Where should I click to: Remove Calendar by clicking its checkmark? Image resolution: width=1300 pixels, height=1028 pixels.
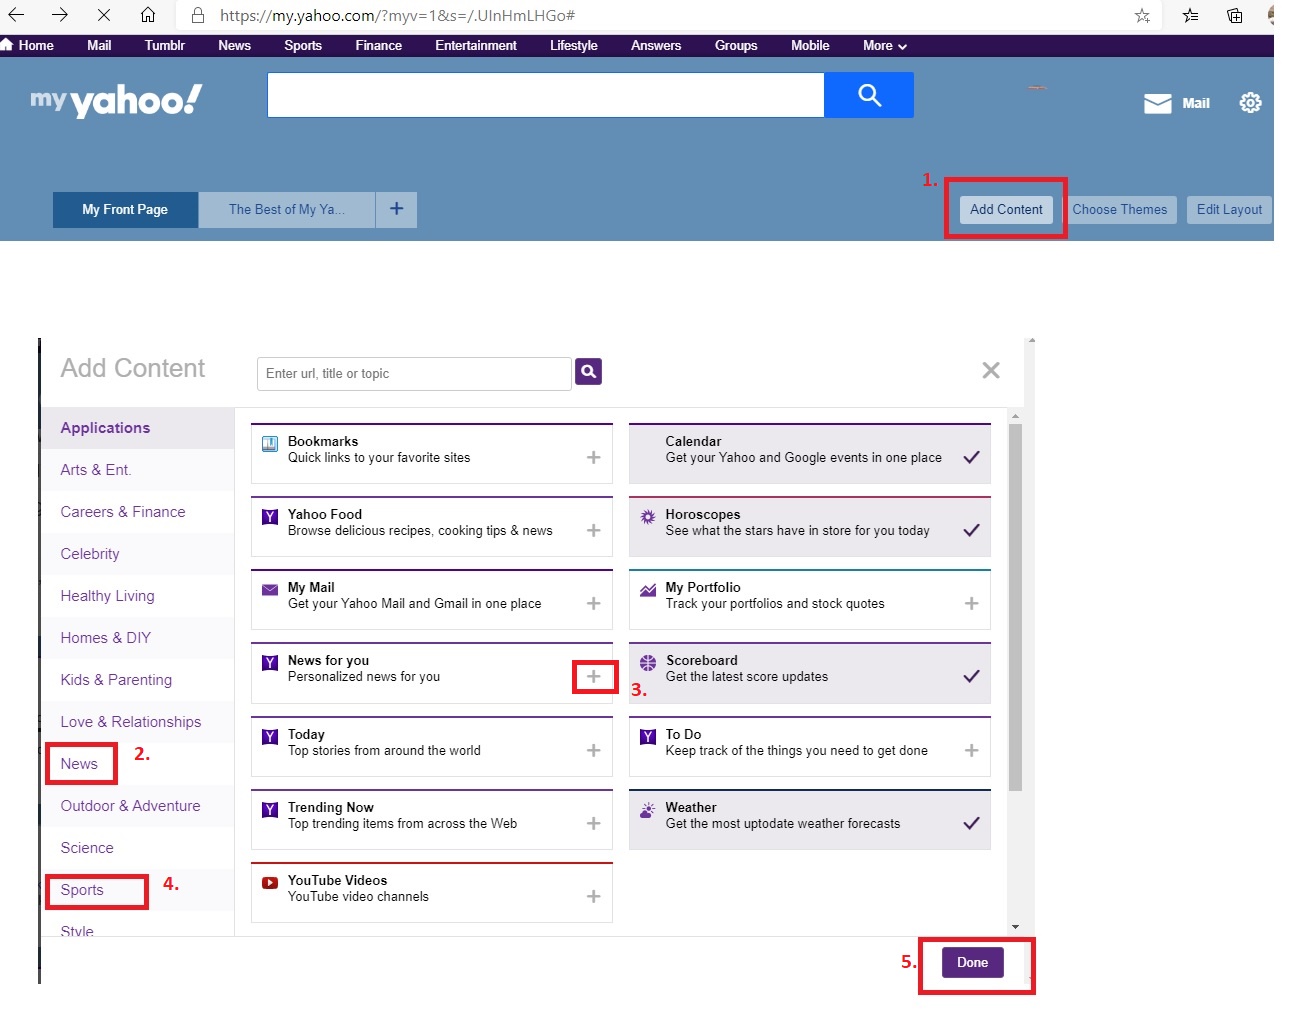(x=970, y=458)
